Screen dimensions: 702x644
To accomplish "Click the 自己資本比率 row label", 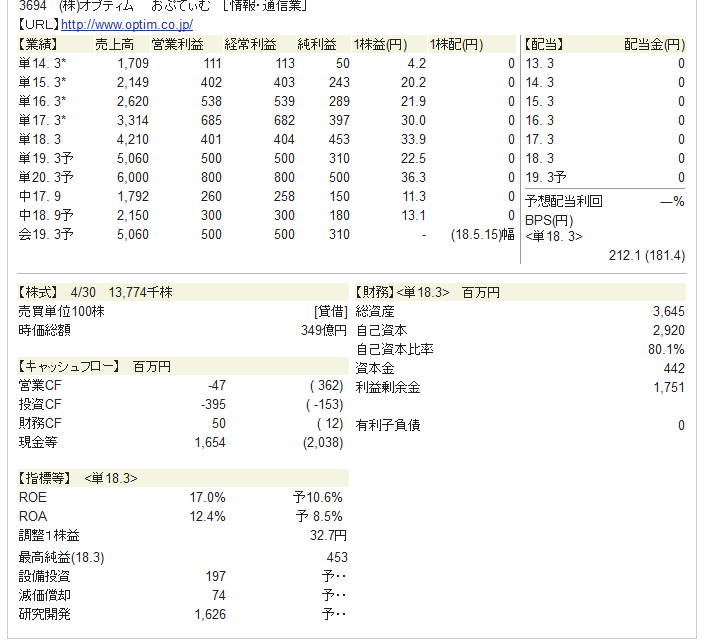I will click(x=395, y=350).
